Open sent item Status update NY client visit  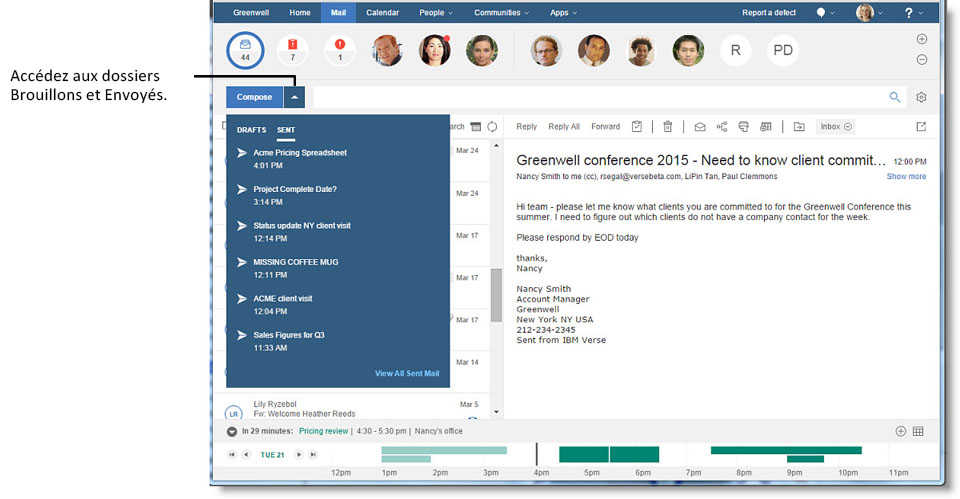pyautogui.click(x=337, y=231)
